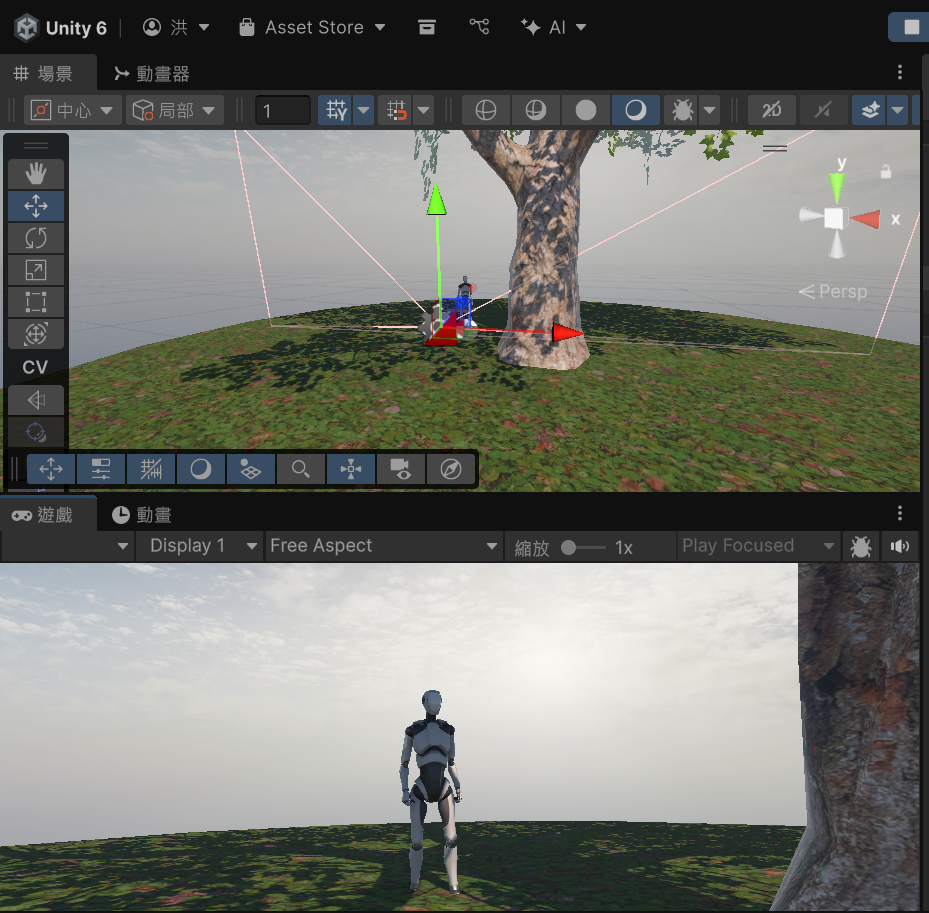Switch to the 動畫 animation tab

click(x=142, y=515)
